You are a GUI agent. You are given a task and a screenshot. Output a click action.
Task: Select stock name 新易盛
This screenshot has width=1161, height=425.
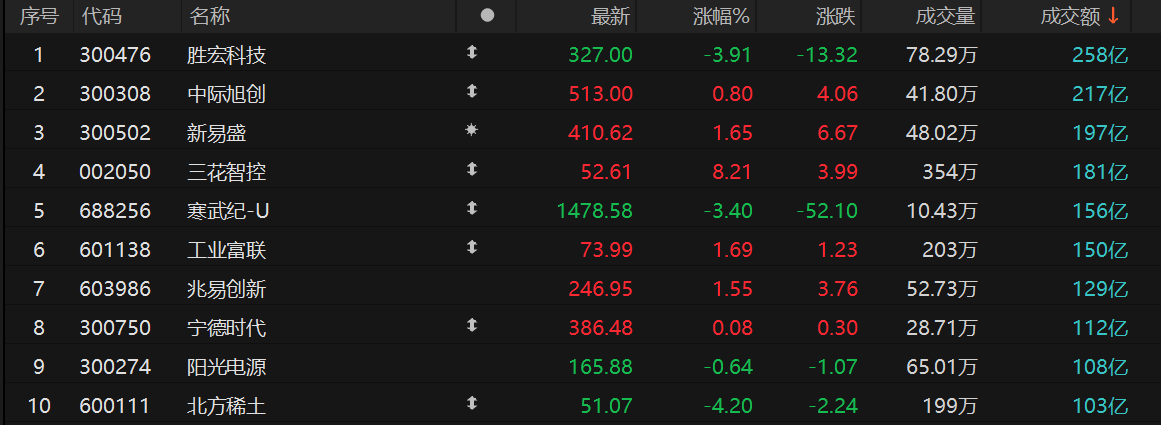(217, 133)
